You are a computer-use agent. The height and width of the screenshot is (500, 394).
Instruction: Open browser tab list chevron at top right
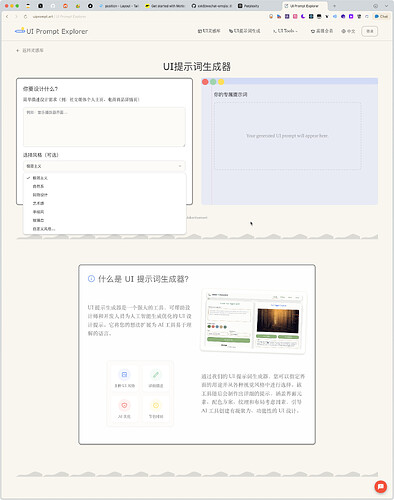click(386, 6)
